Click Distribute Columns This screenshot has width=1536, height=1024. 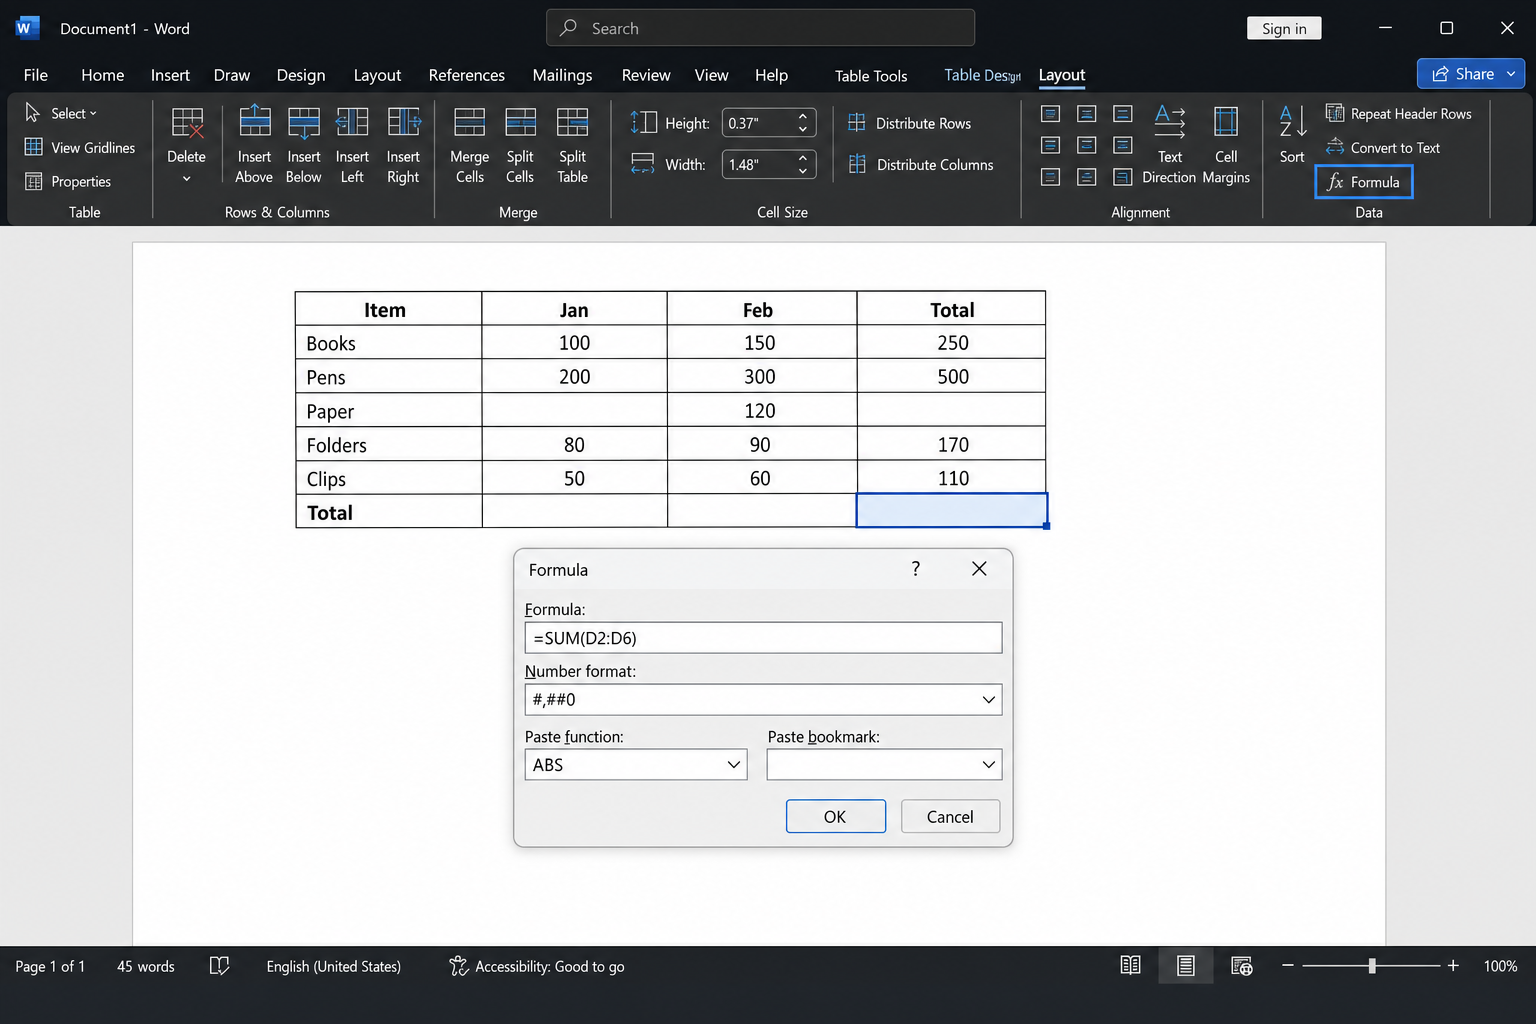point(921,164)
